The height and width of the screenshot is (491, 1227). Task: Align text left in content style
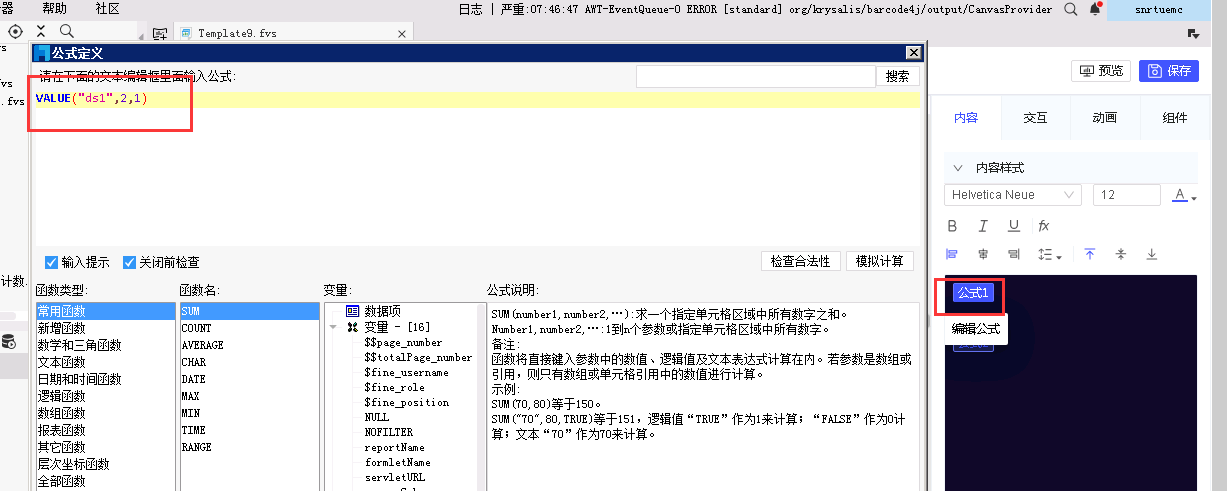pos(952,254)
